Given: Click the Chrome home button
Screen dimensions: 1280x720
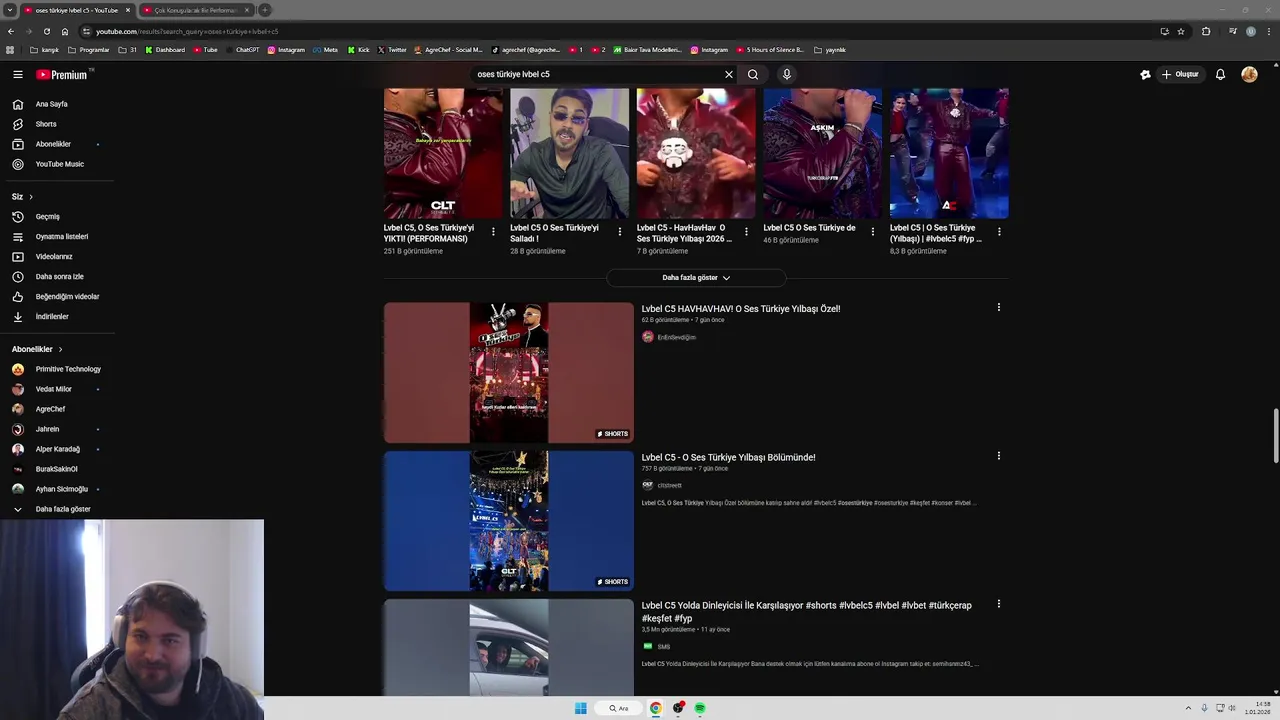Looking at the screenshot, I should click(65, 31).
